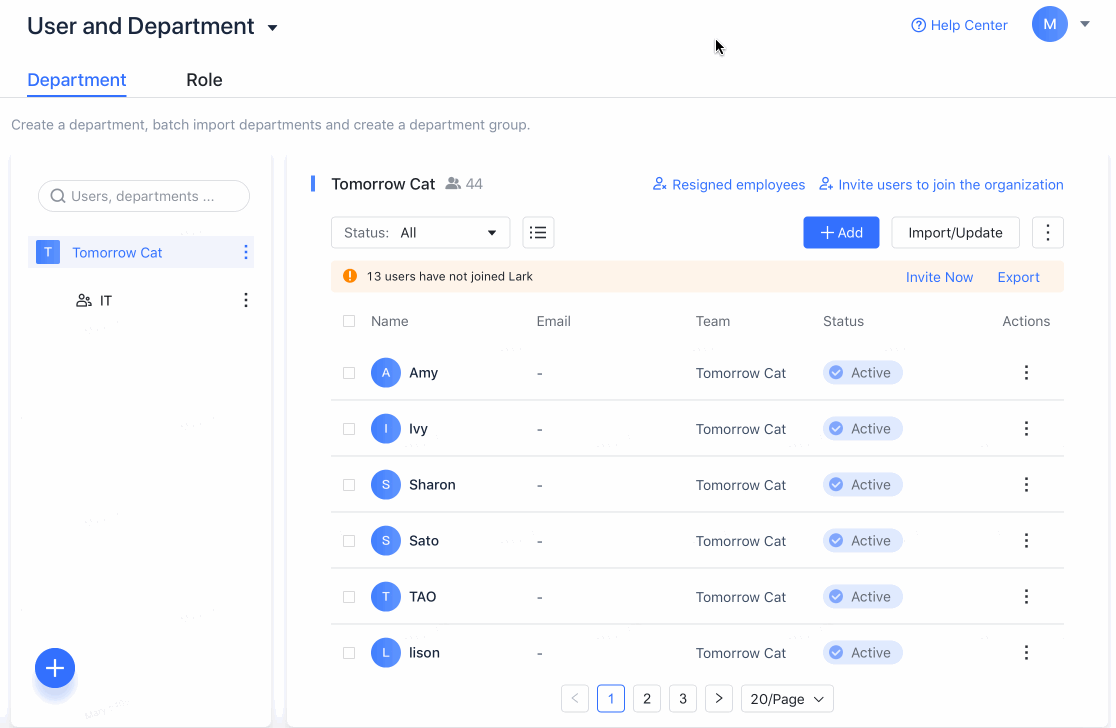
Task: Switch to the Role tab
Action: (204, 80)
